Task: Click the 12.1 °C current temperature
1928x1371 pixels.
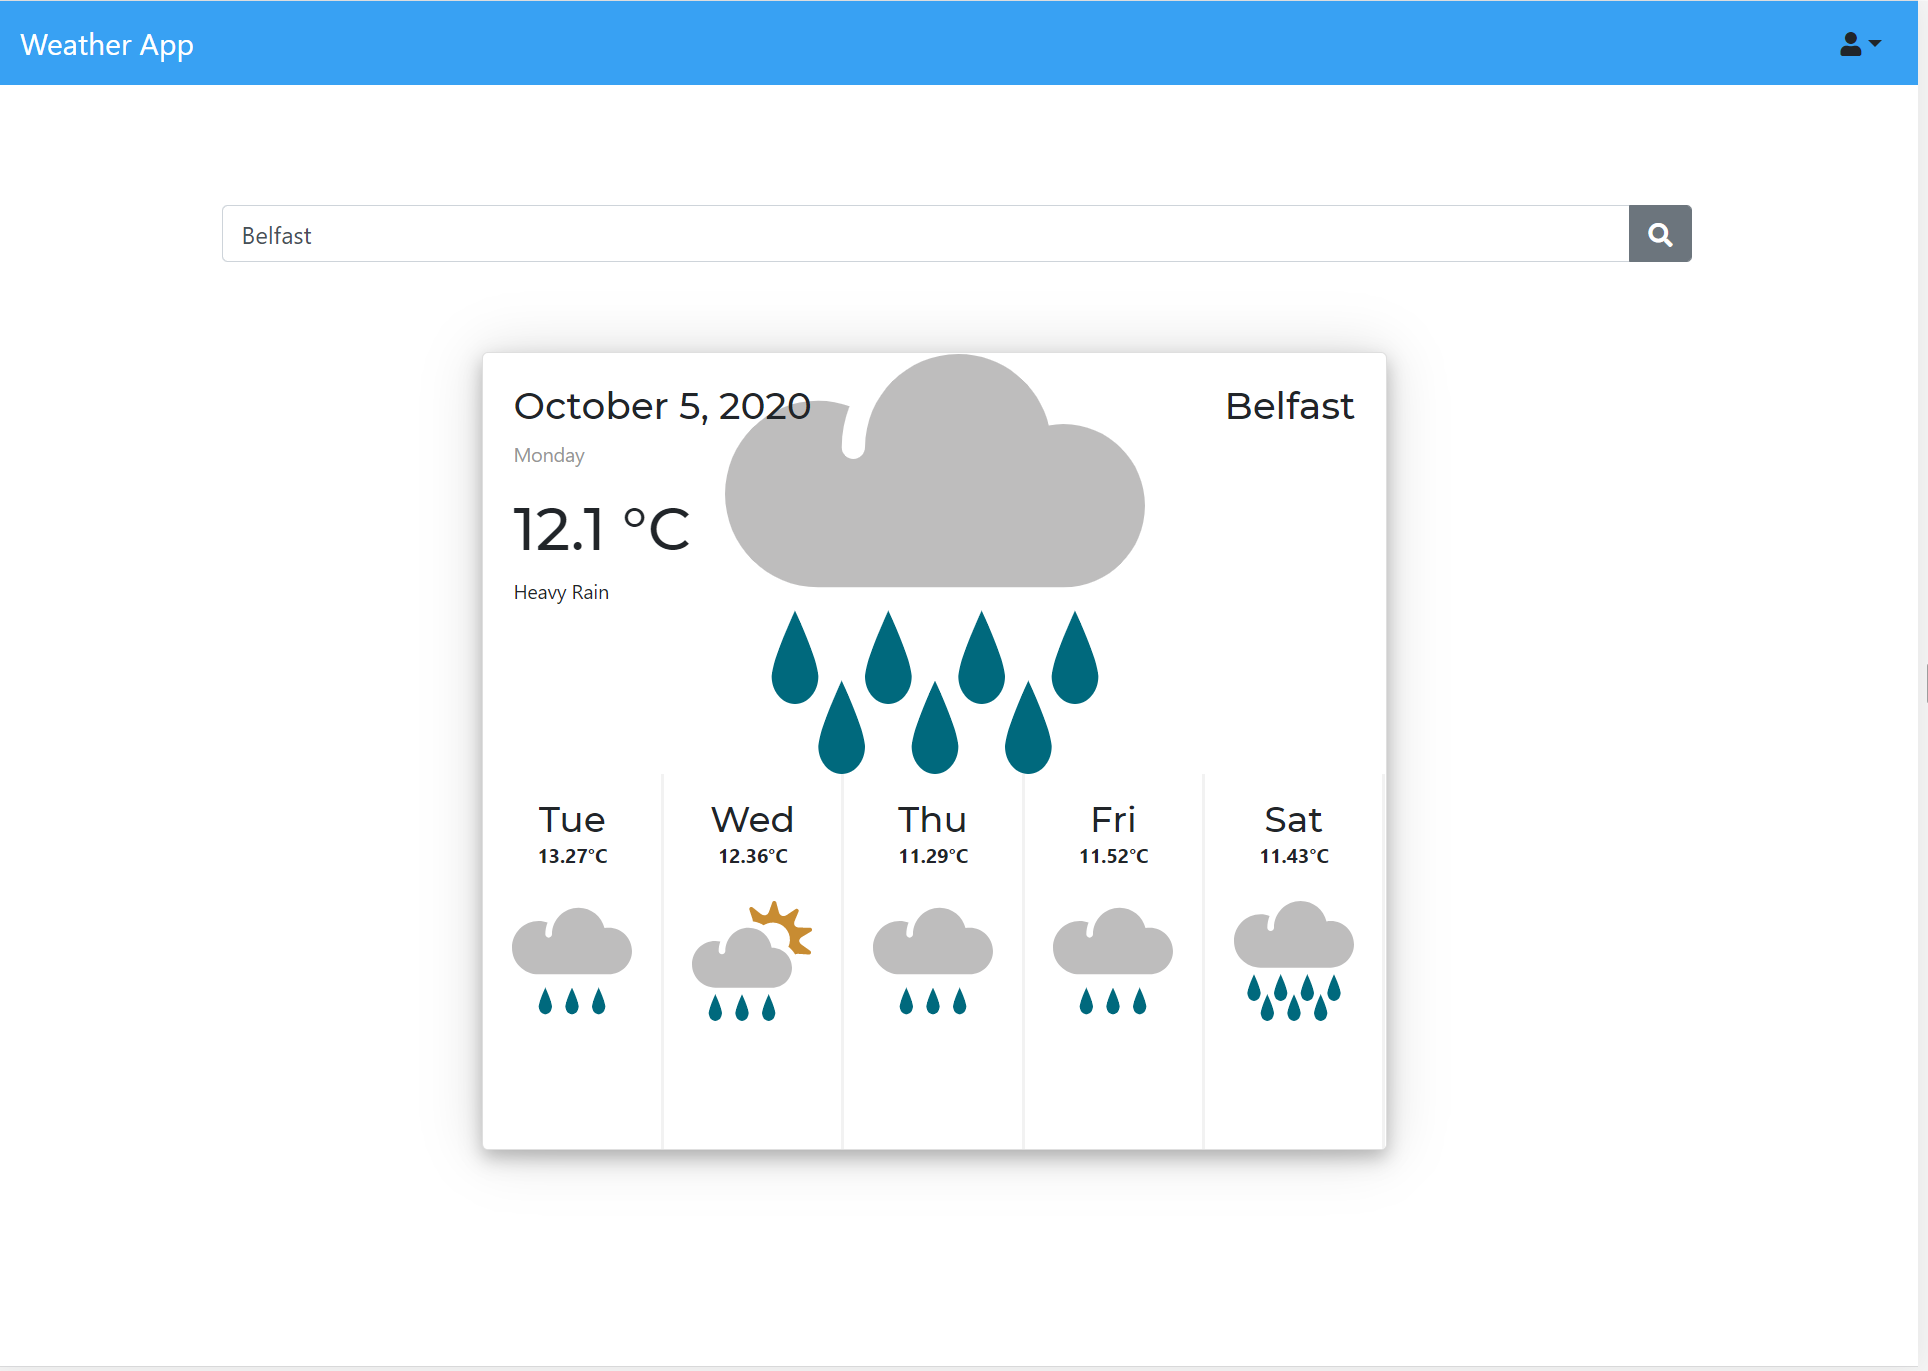Action: 601,529
